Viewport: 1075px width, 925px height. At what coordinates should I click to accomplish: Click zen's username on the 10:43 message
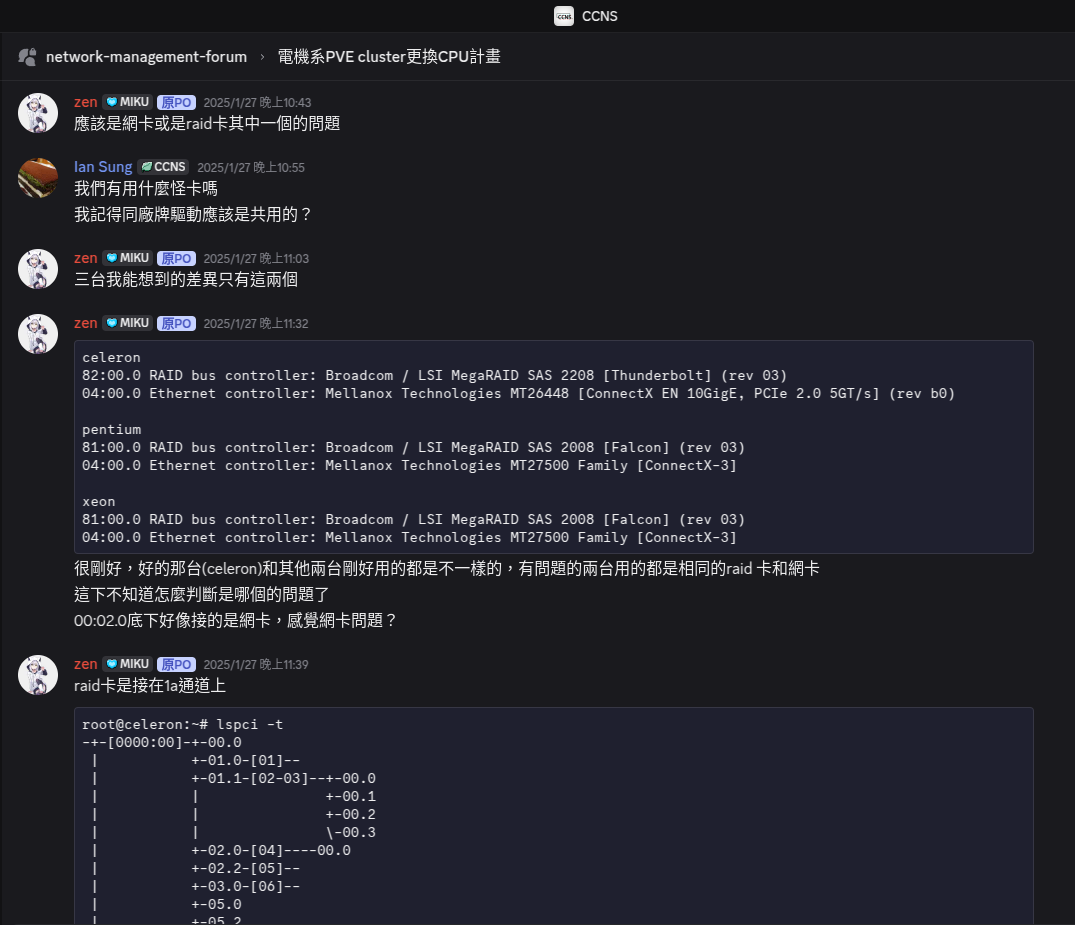(86, 102)
